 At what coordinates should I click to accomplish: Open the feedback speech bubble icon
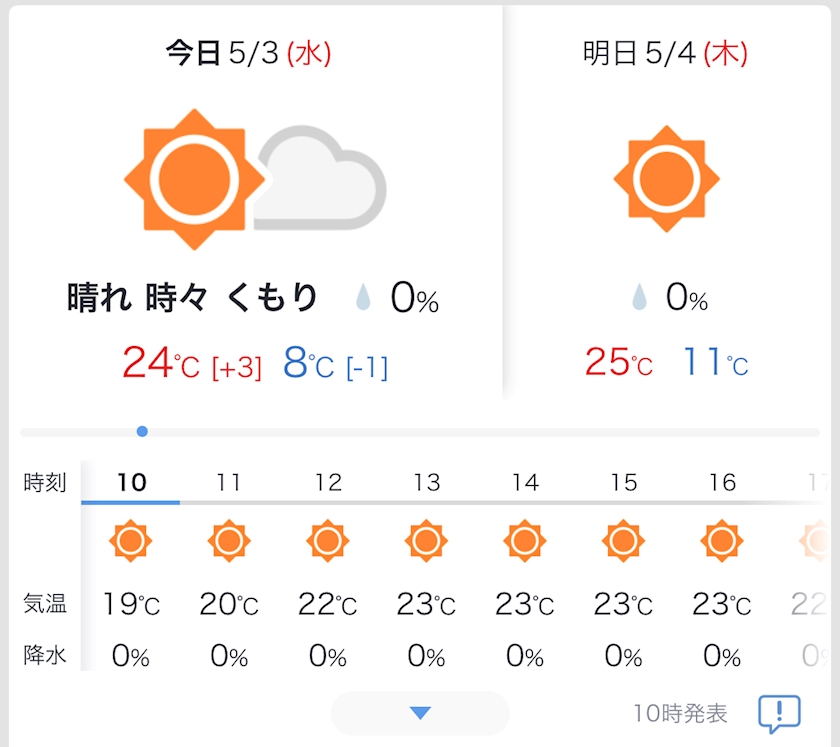(x=779, y=713)
